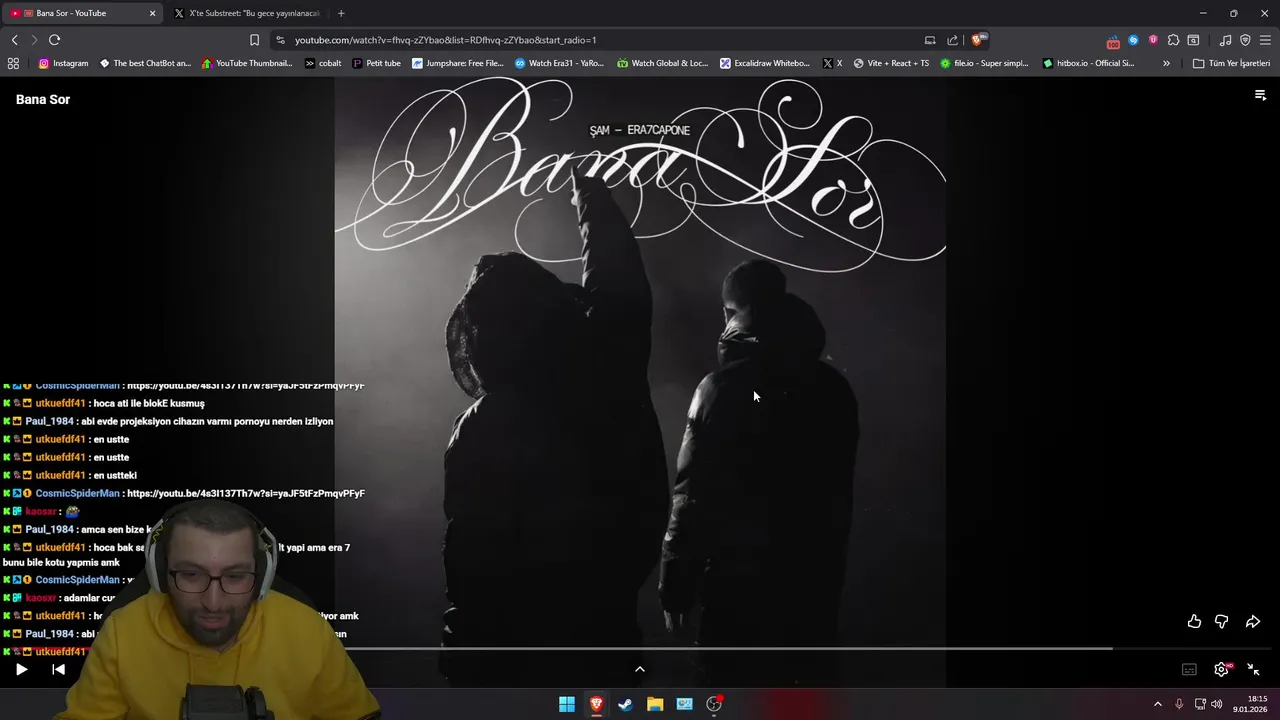Open the Tüm Yer İşaretleri folder

point(1231,63)
